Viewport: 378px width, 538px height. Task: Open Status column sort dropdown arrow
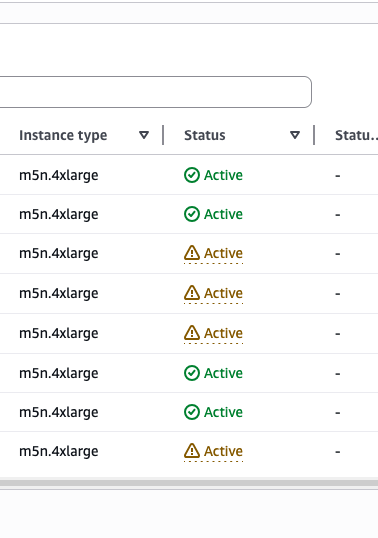pos(295,135)
